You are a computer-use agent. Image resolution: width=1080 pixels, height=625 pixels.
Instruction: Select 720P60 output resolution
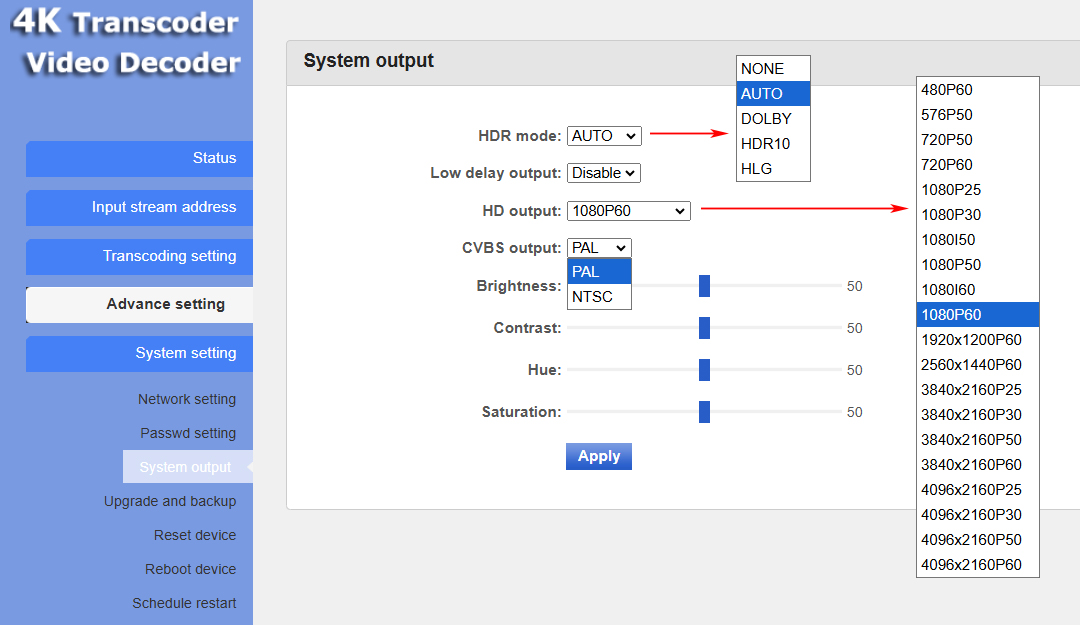click(977, 165)
